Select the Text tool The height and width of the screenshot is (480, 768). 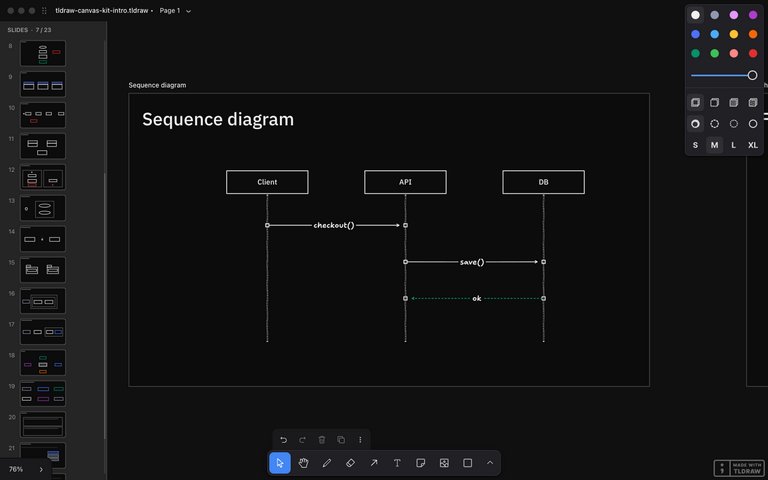397,463
